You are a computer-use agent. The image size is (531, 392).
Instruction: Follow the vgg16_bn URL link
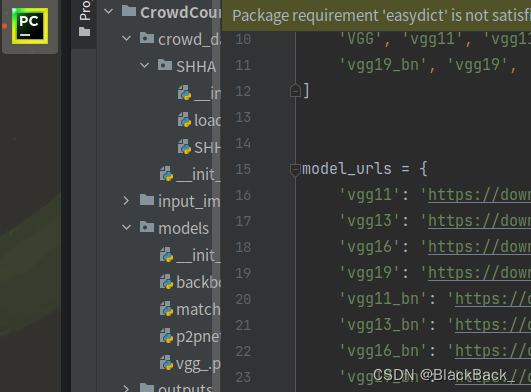tap(493, 351)
